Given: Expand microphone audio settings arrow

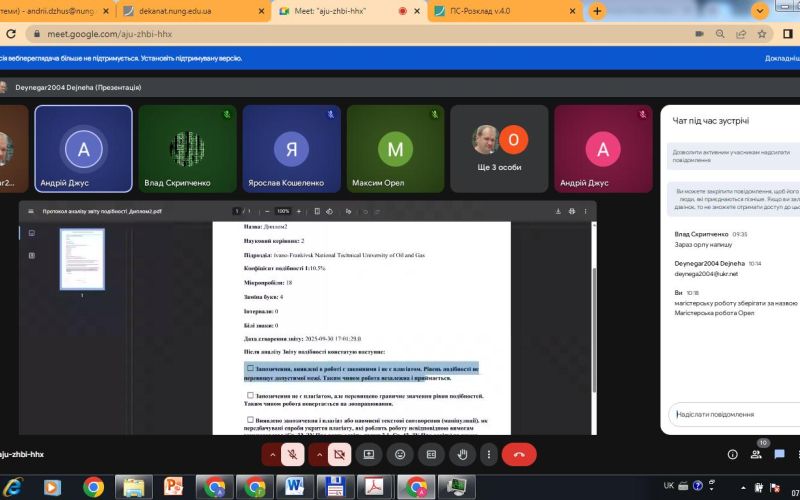Looking at the screenshot, I should tap(272, 454).
